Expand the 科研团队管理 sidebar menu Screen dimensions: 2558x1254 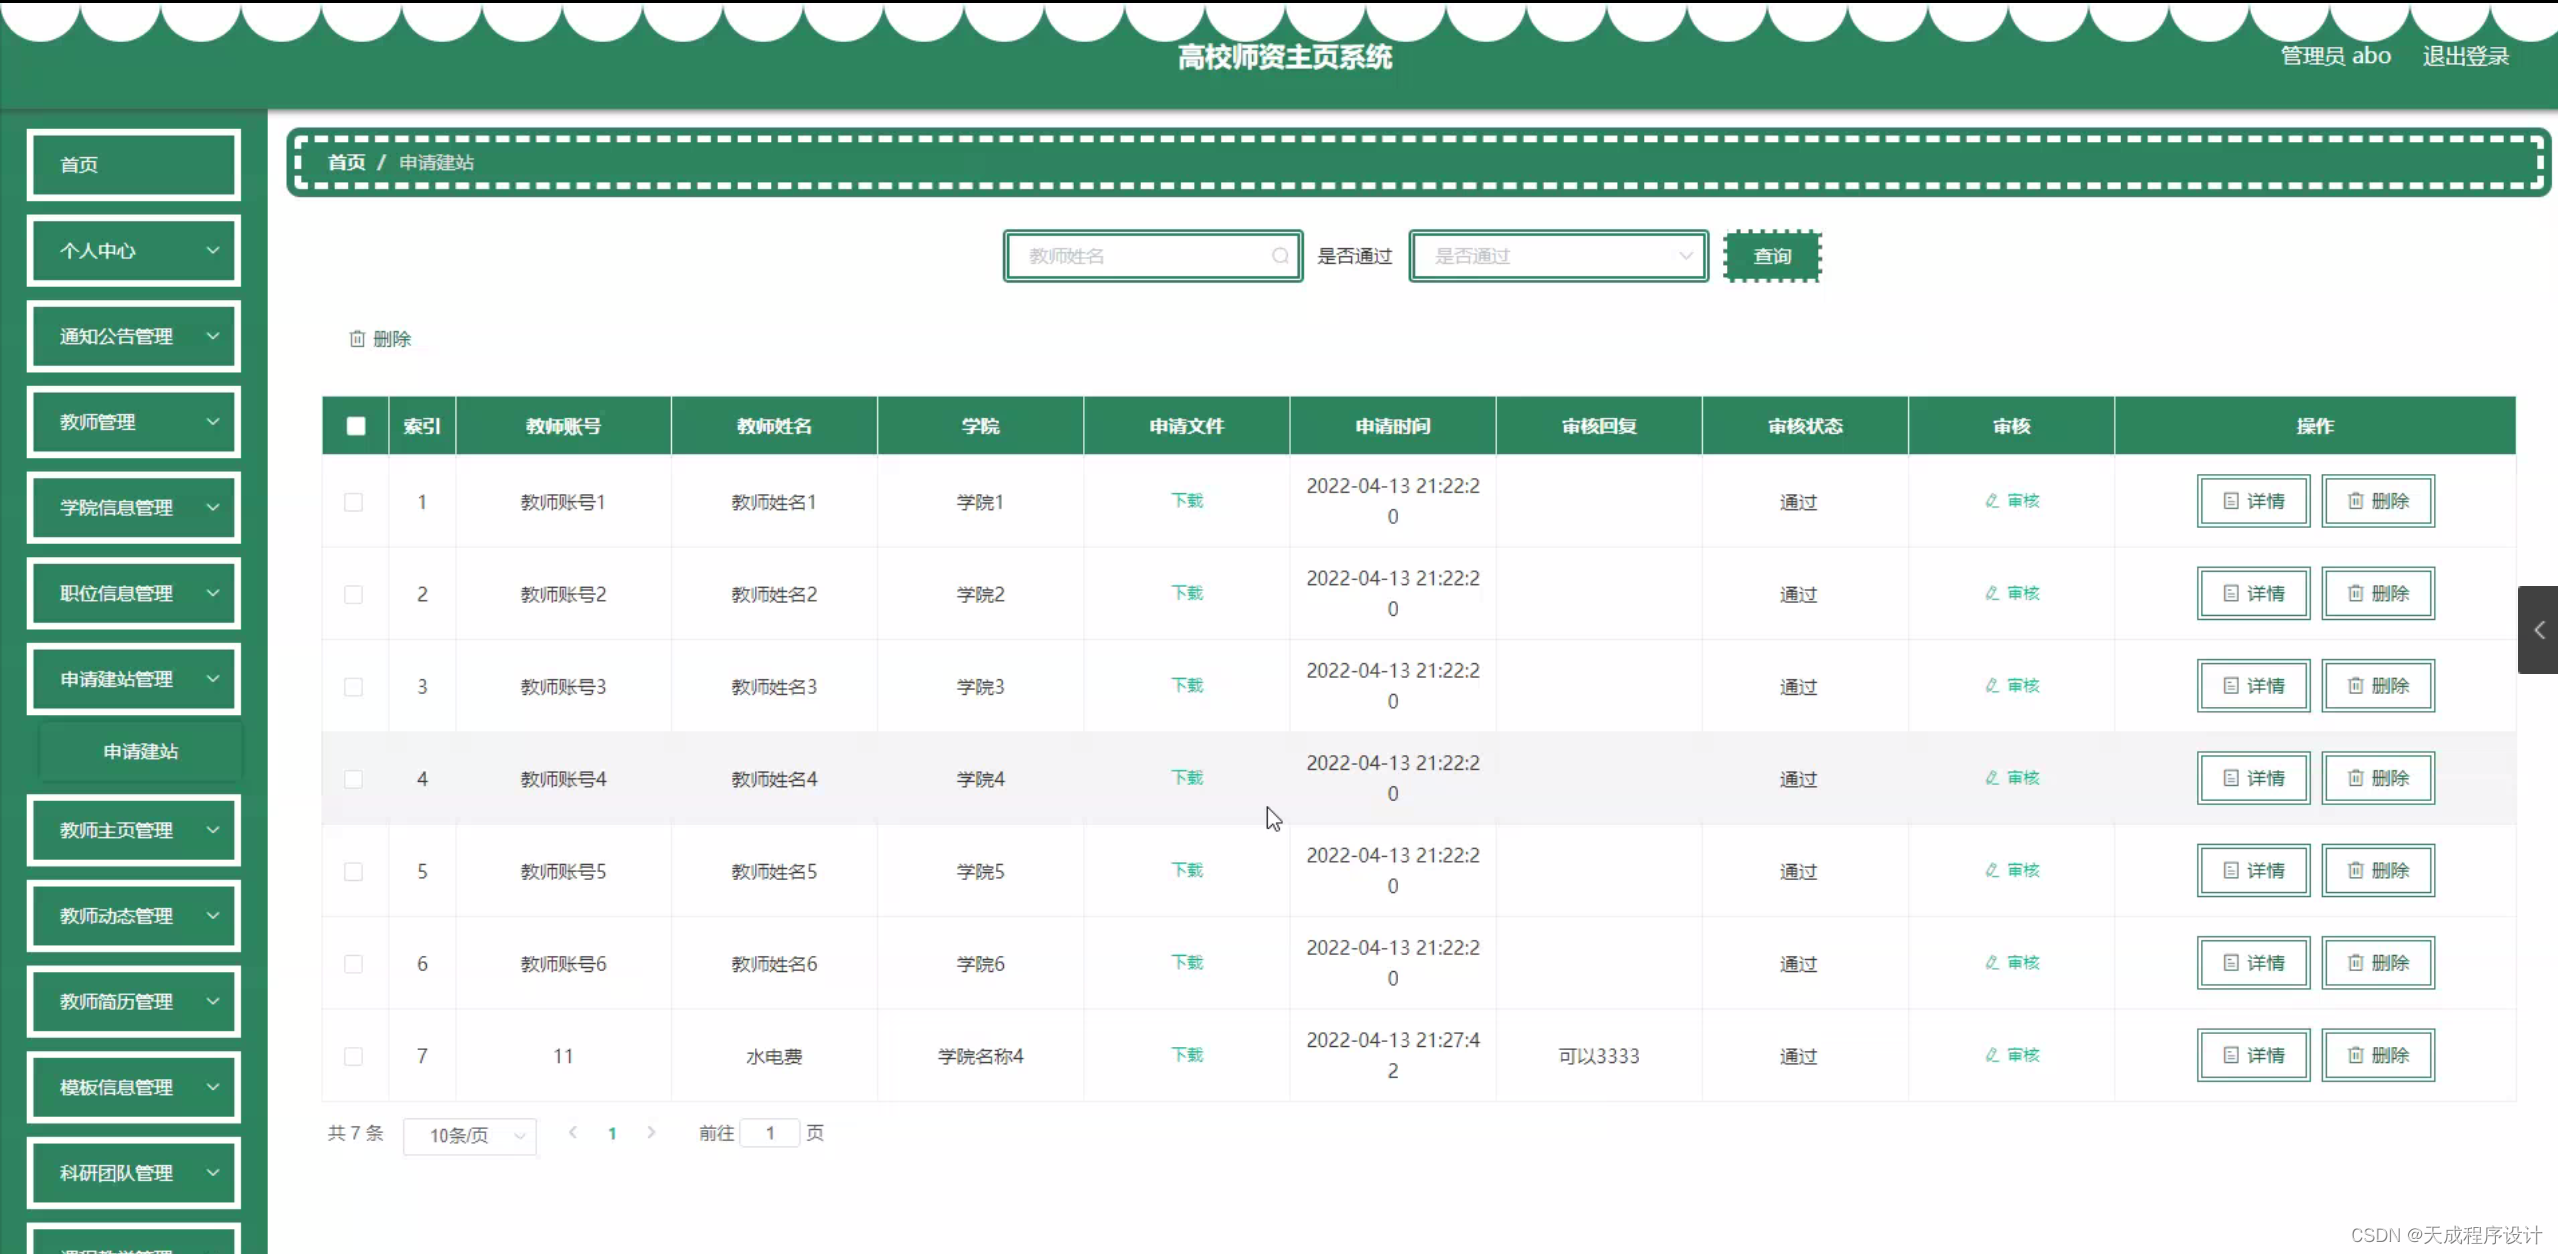(x=134, y=1173)
